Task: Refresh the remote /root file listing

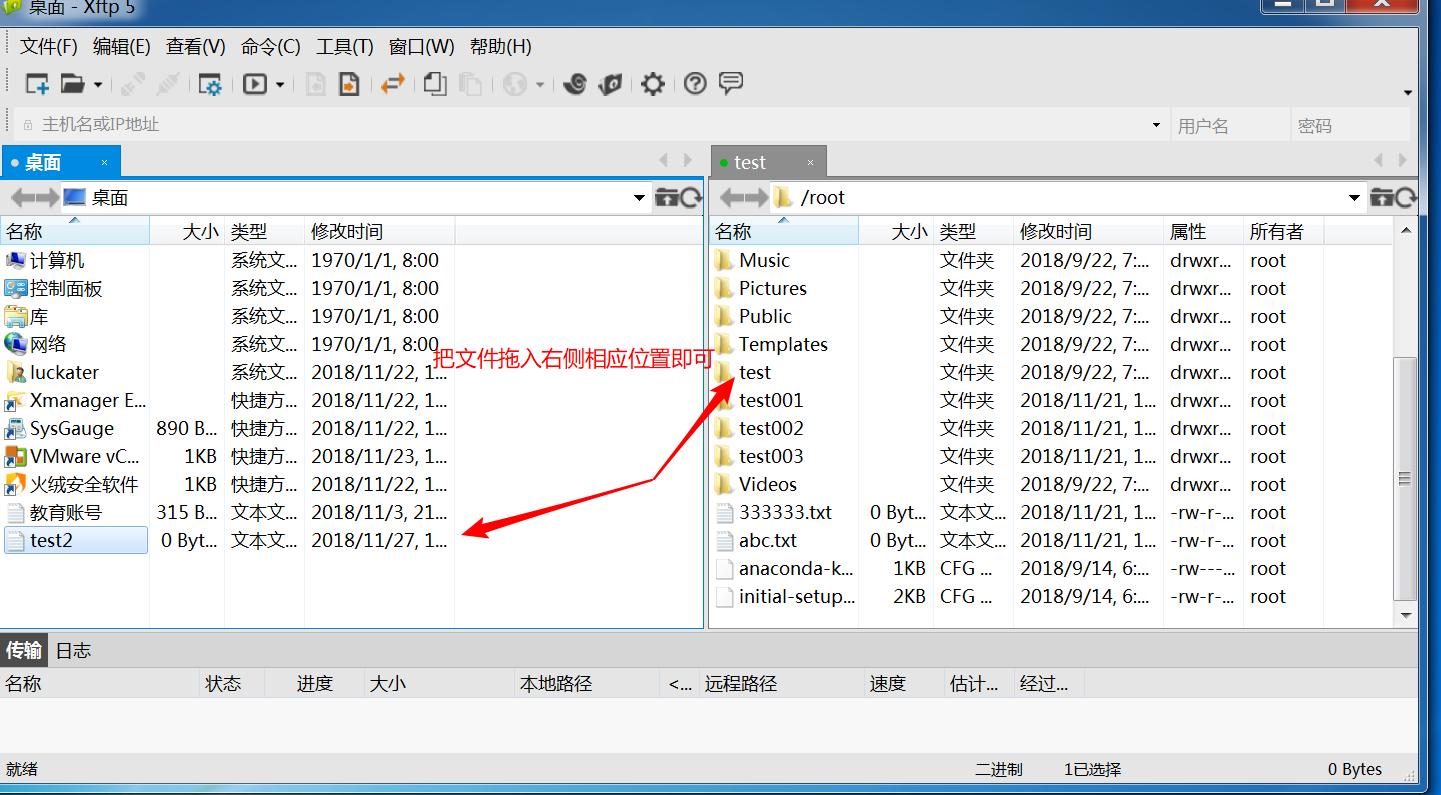Action: pos(1408,197)
